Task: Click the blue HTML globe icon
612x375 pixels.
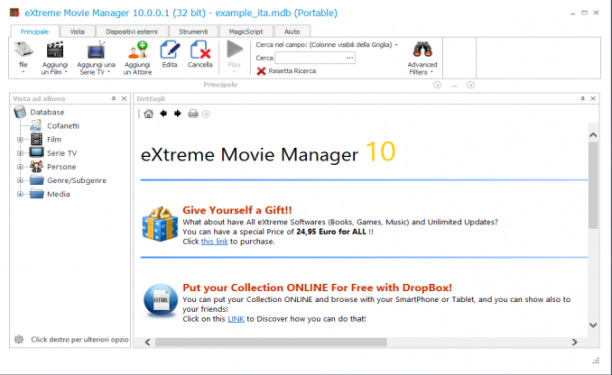Action: point(160,300)
